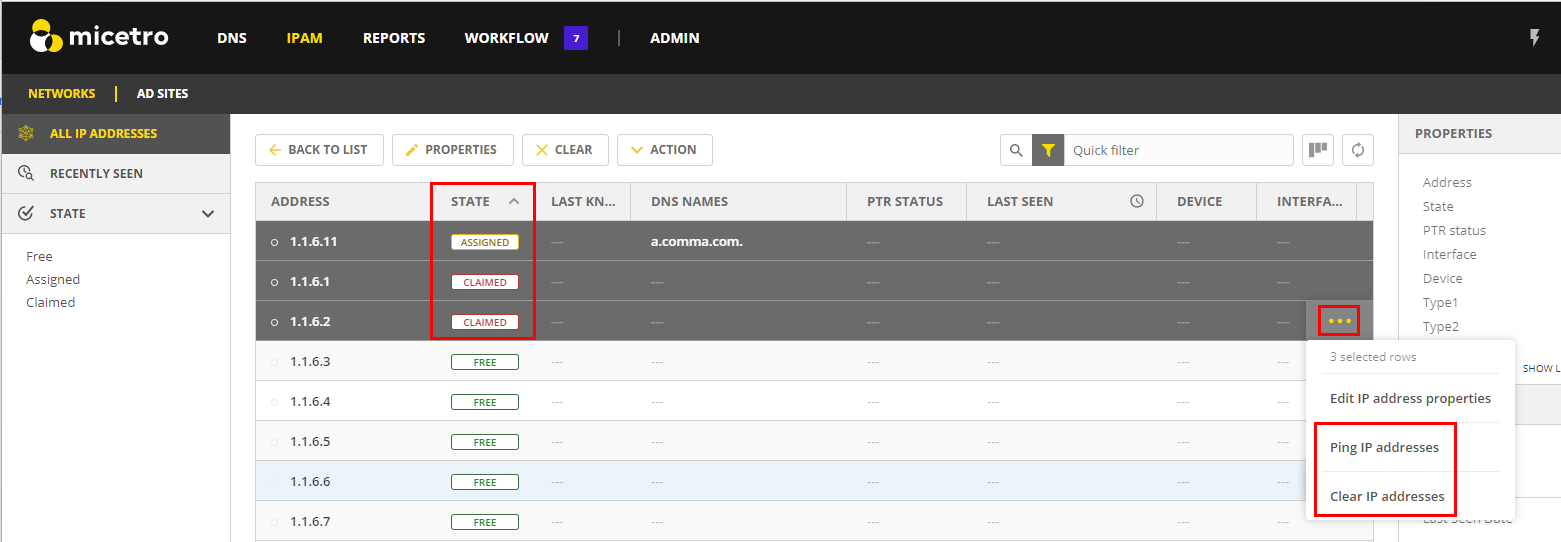Collapse the State section chevron in sidebar
The image size is (1561, 542).
click(208, 213)
